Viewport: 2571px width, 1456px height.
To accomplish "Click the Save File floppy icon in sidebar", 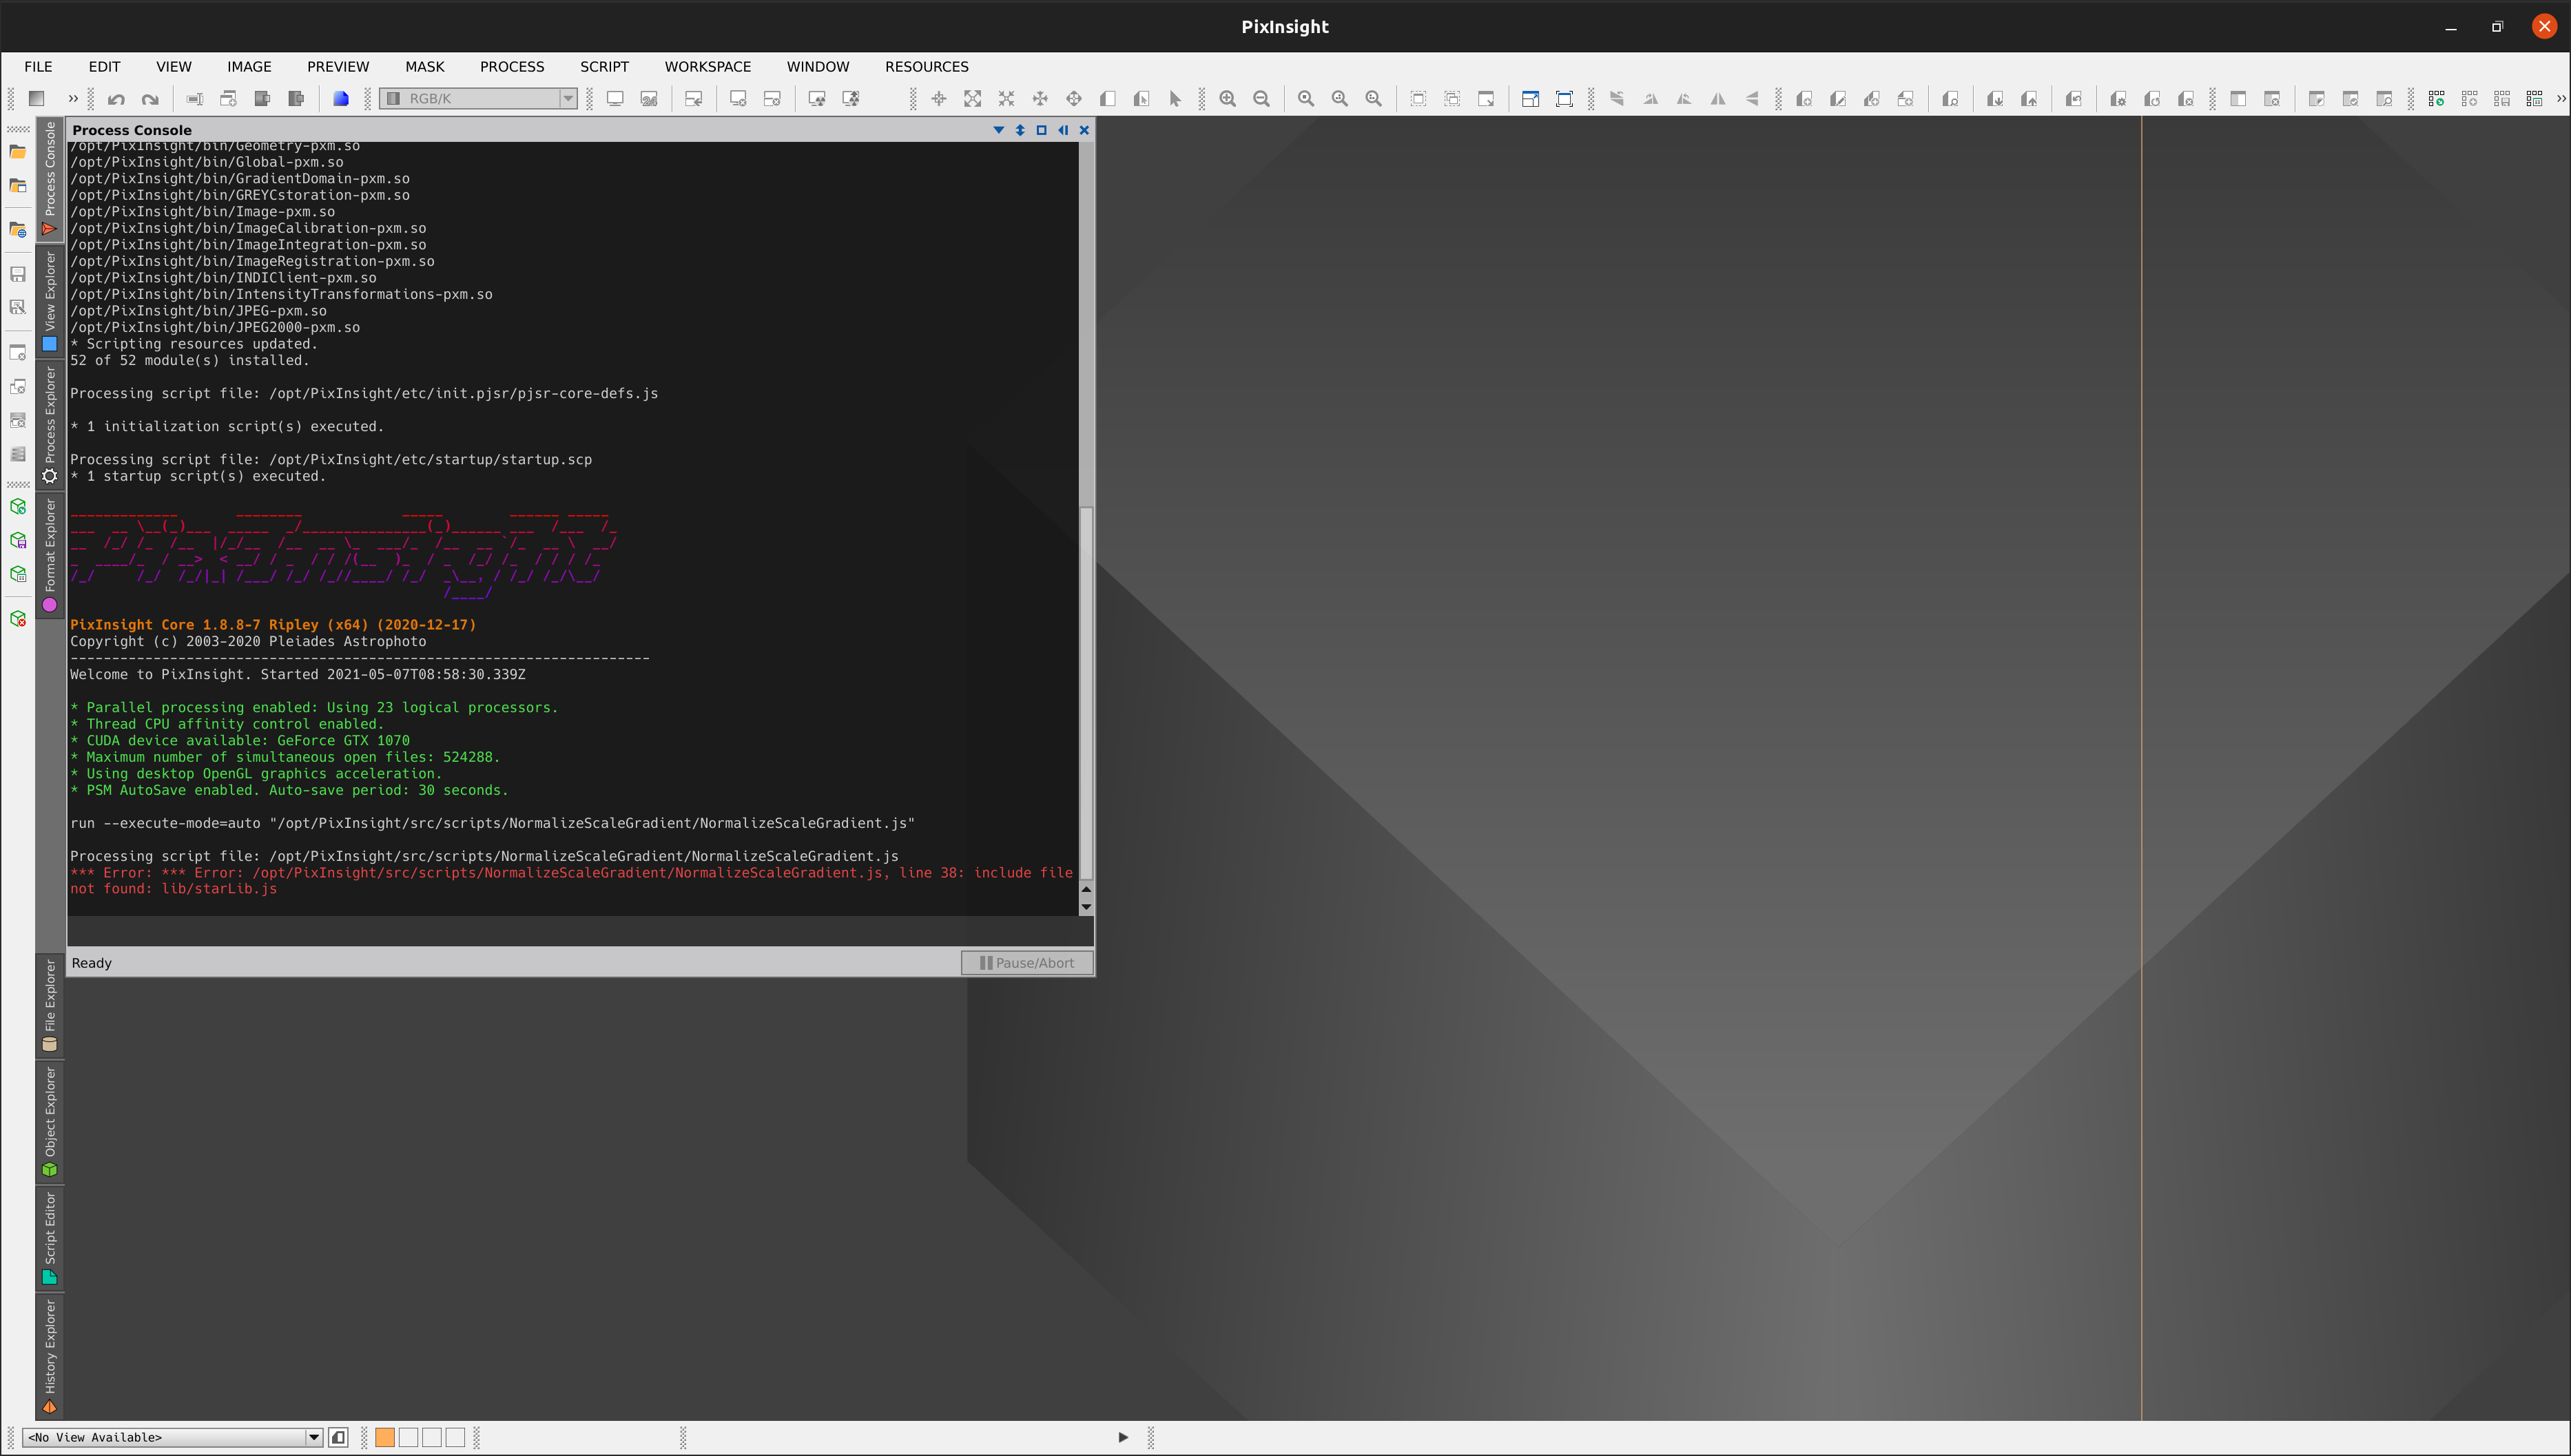I will [18, 274].
